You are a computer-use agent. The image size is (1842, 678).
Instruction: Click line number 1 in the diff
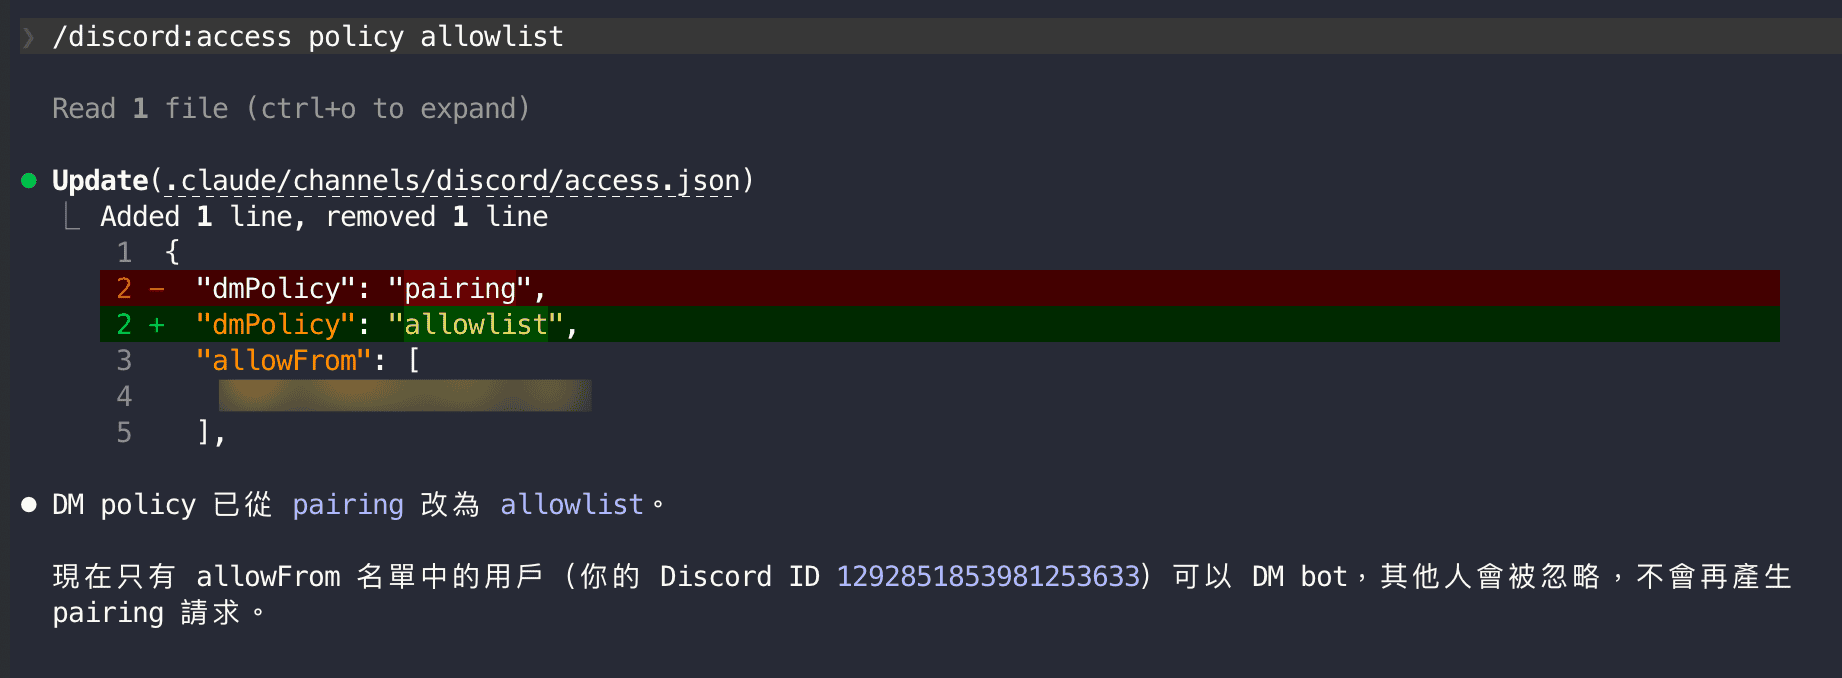[124, 253]
